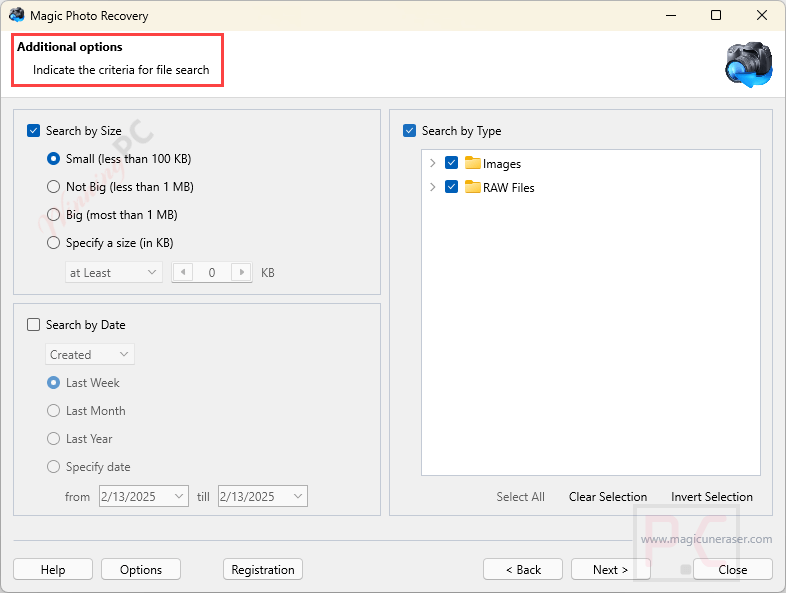Click the RAW Files folder icon
The width and height of the screenshot is (786, 593).
point(472,187)
